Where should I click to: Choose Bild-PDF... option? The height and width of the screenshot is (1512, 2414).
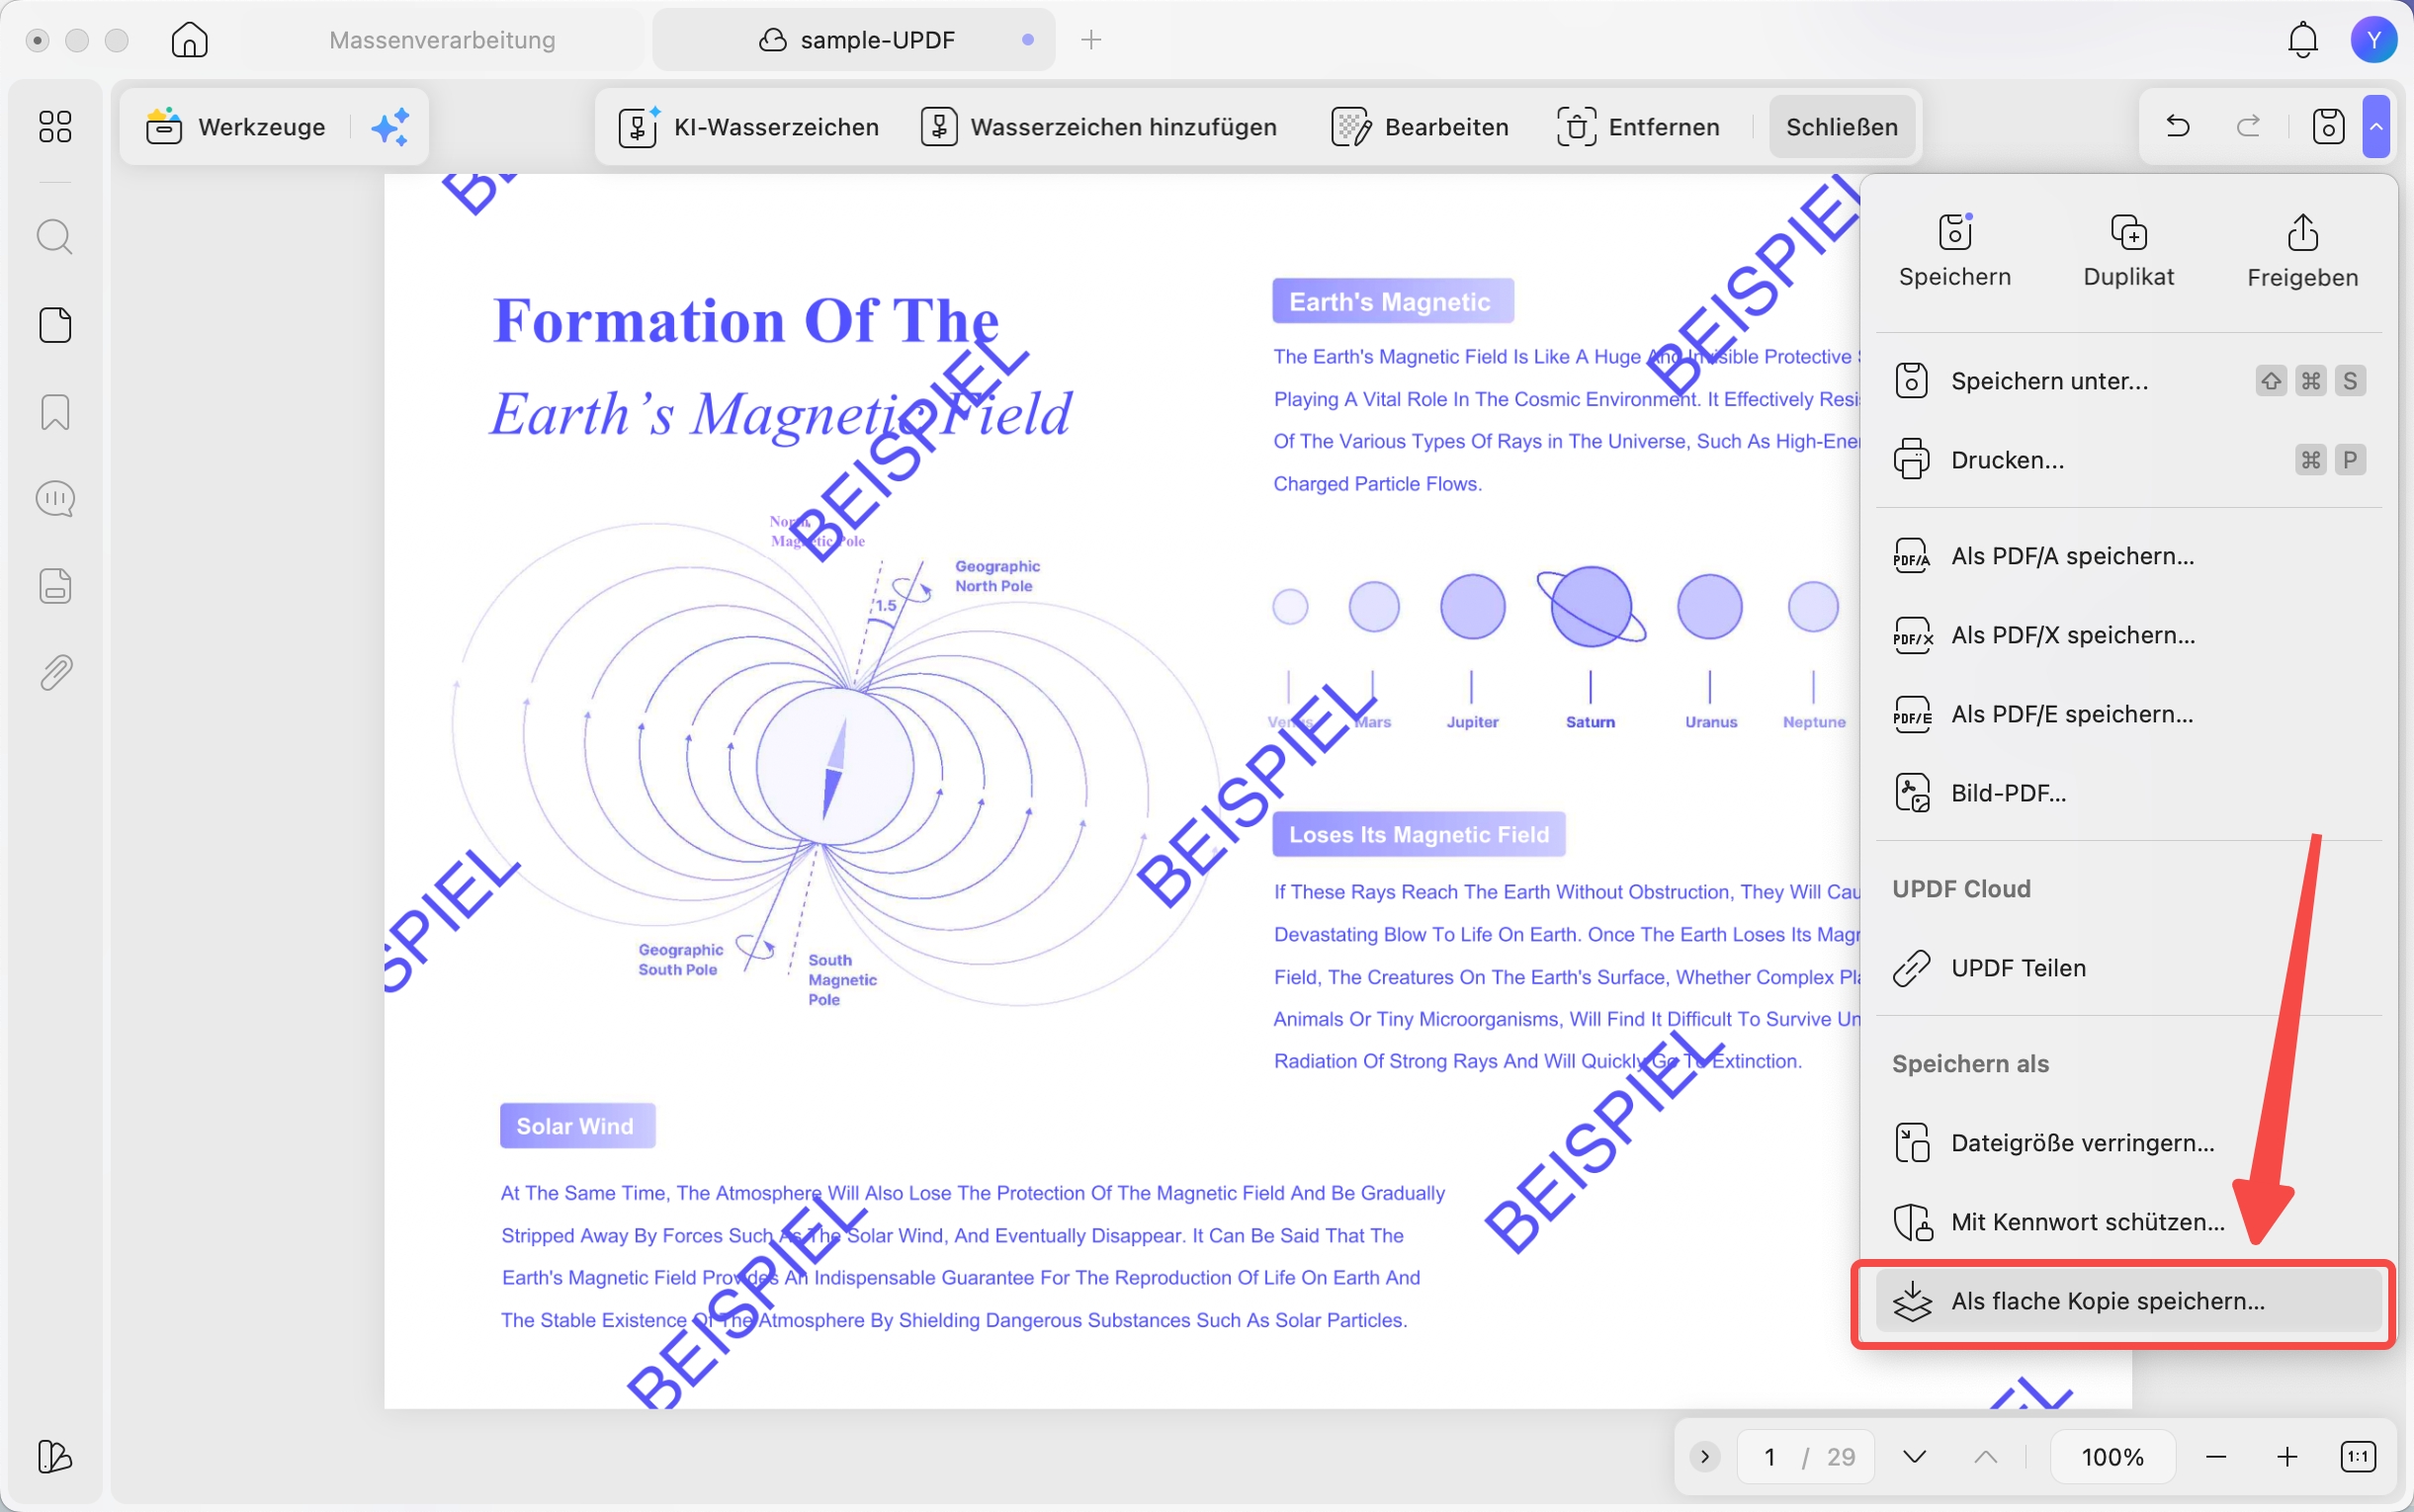click(x=2128, y=793)
